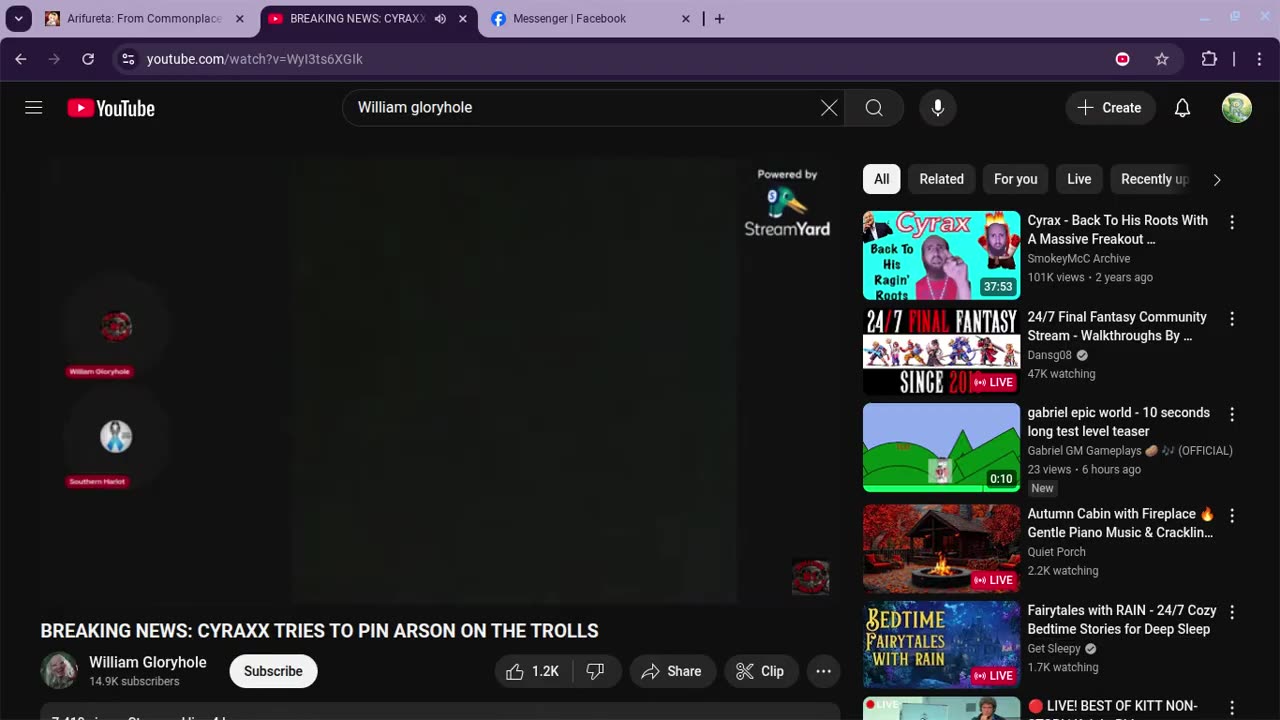
Task: Open the account avatar menu
Action: (1237, 108)
